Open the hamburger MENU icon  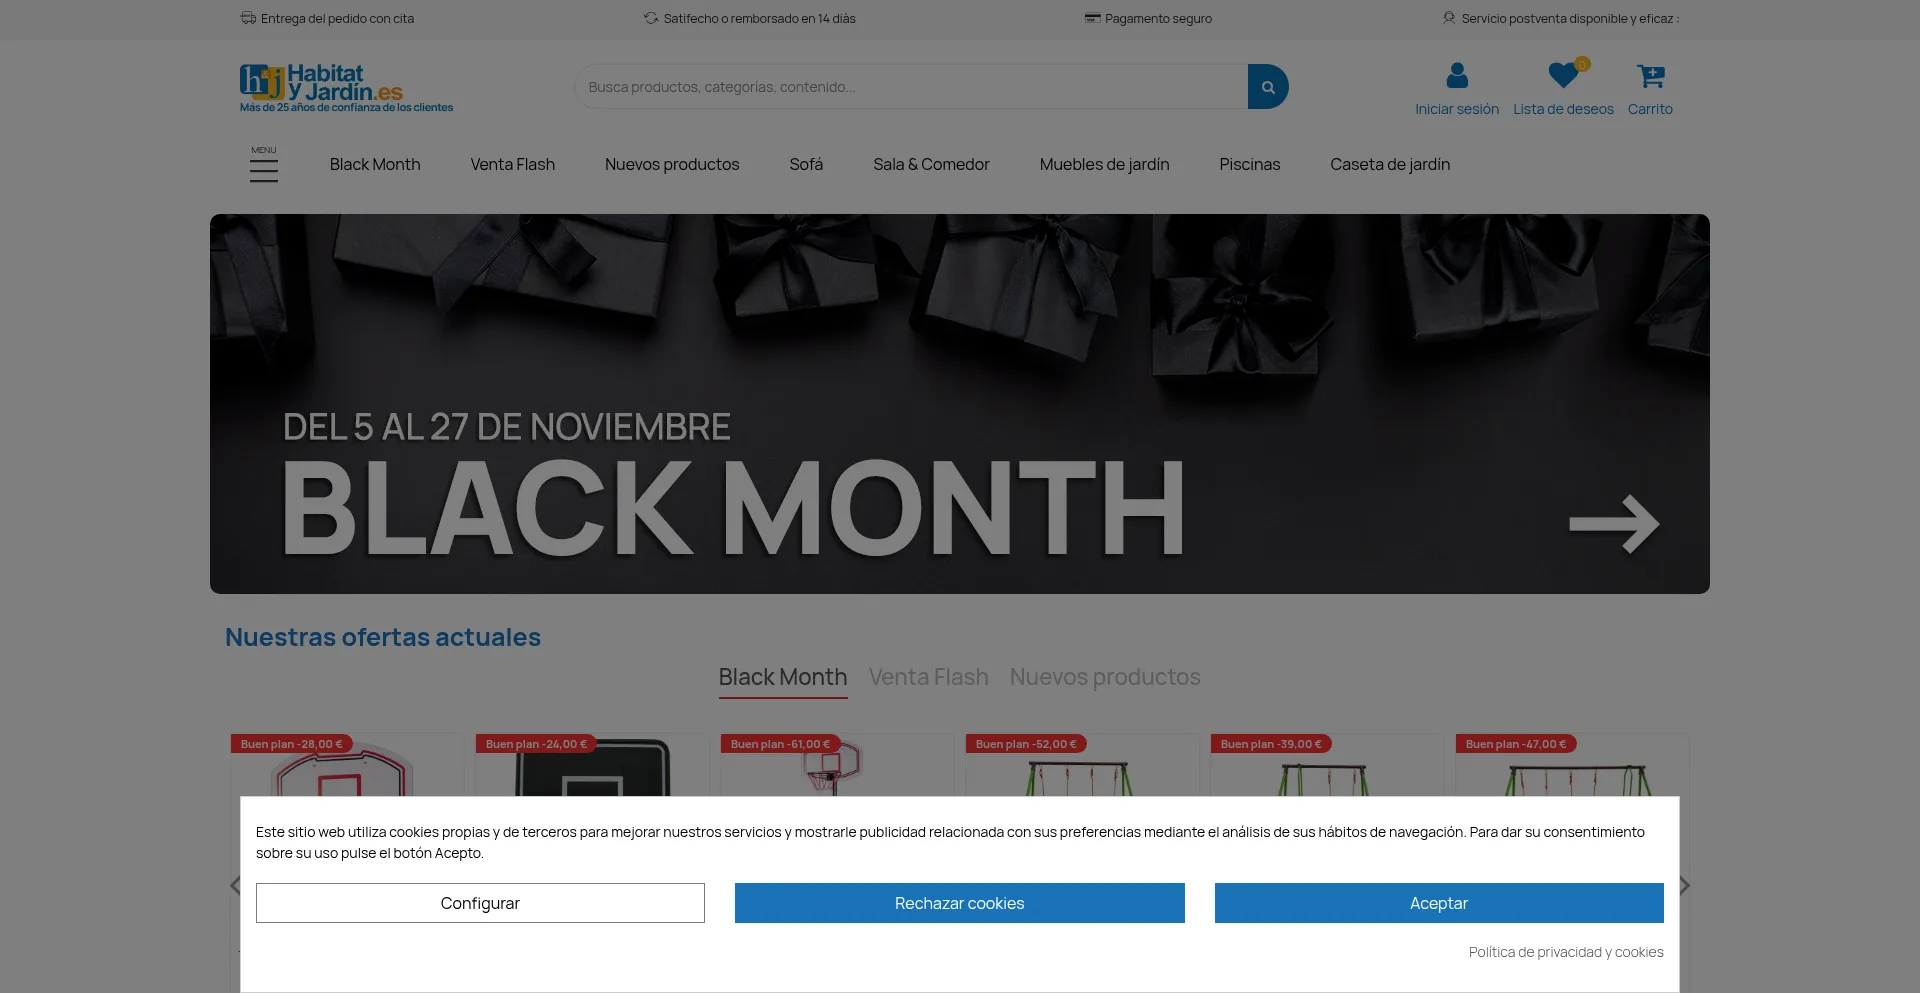pyautogui.click(x=264, y=166)
